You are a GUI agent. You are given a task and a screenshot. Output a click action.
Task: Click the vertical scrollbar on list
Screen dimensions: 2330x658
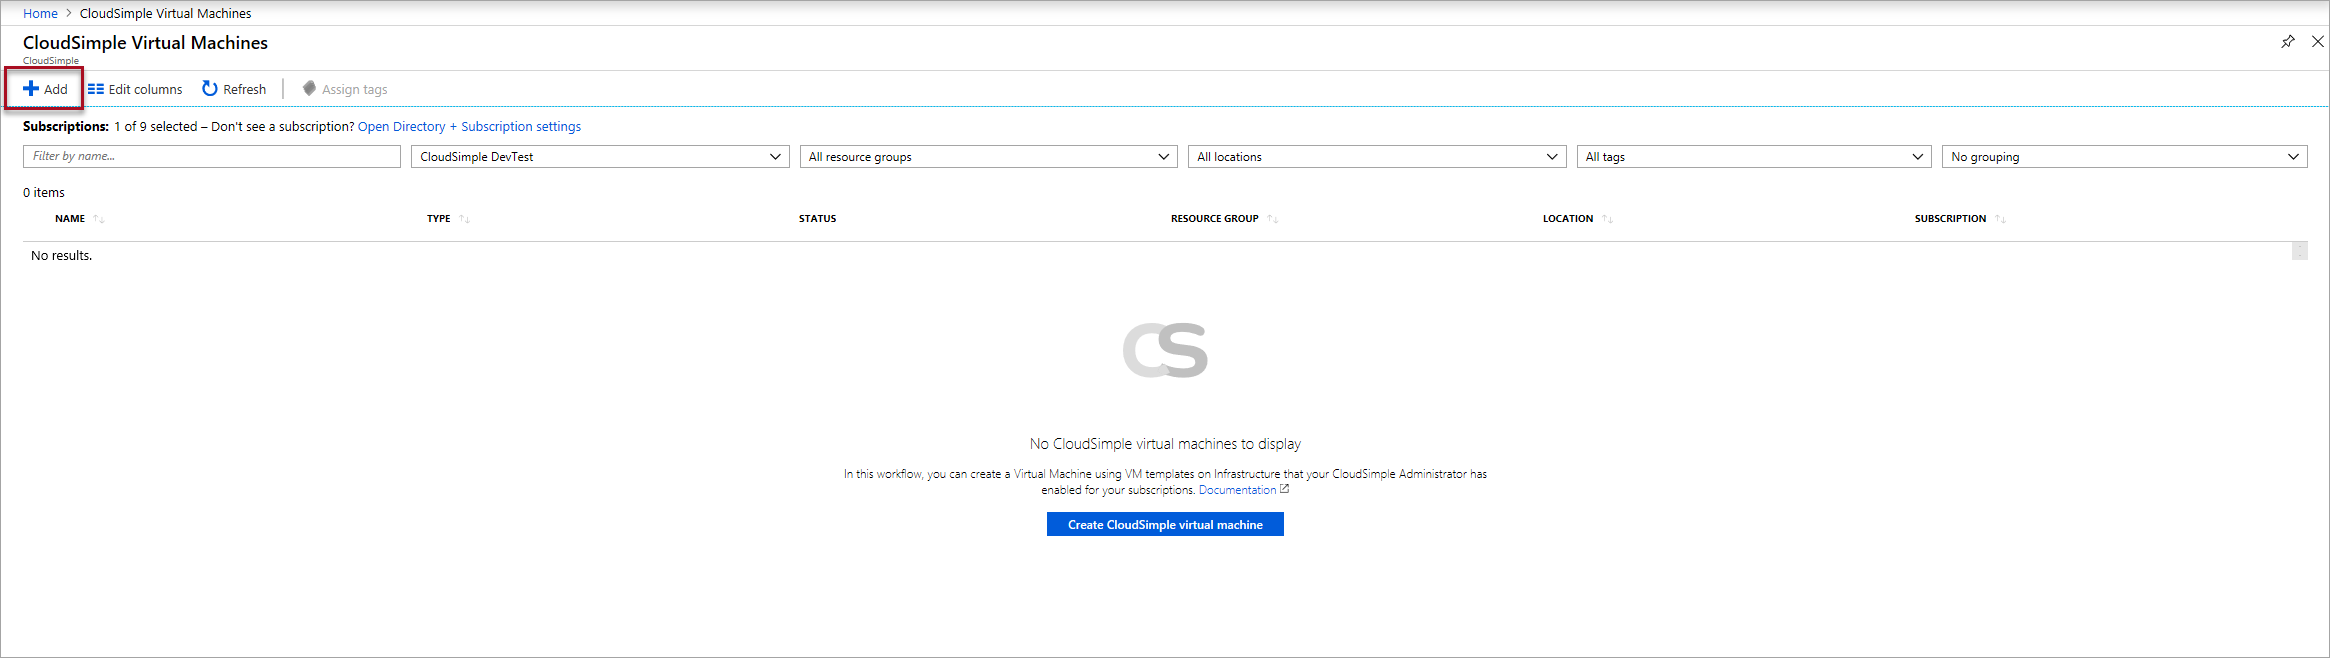pos(2300,250)
